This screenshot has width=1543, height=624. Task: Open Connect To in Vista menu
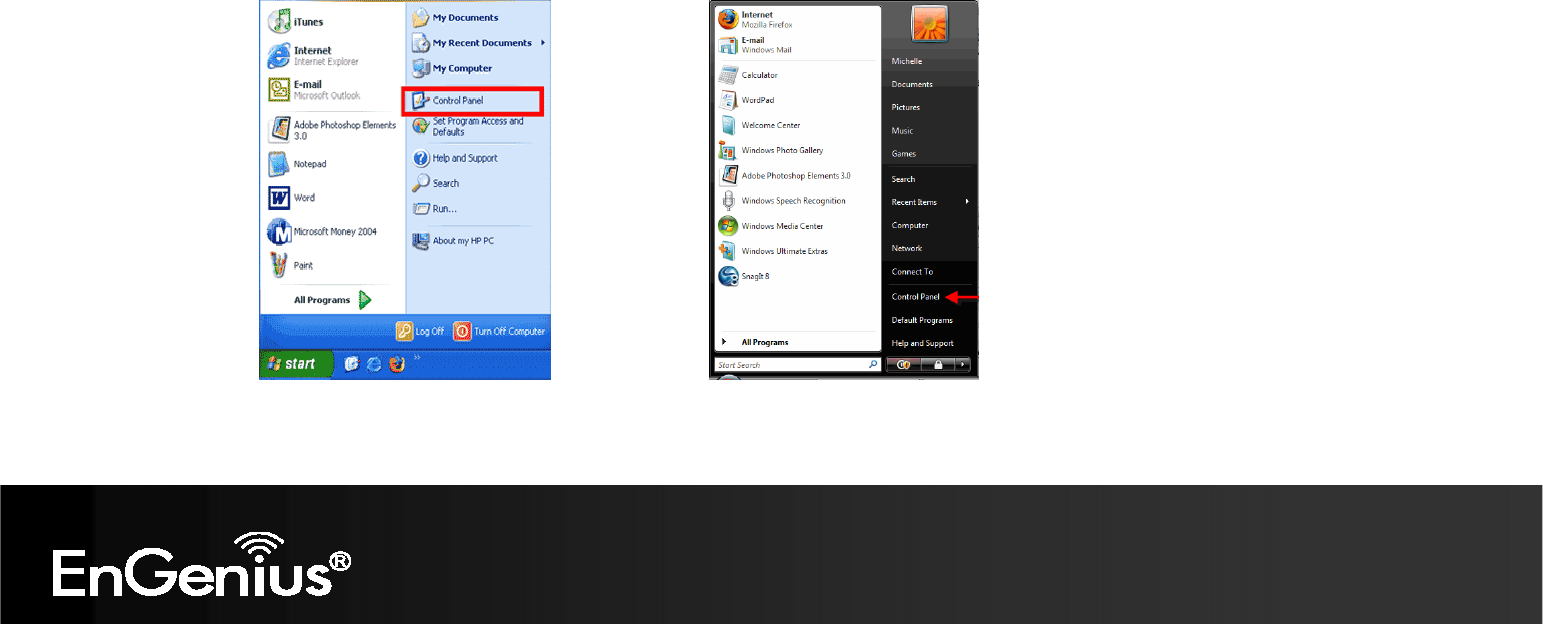click(912, 272)
